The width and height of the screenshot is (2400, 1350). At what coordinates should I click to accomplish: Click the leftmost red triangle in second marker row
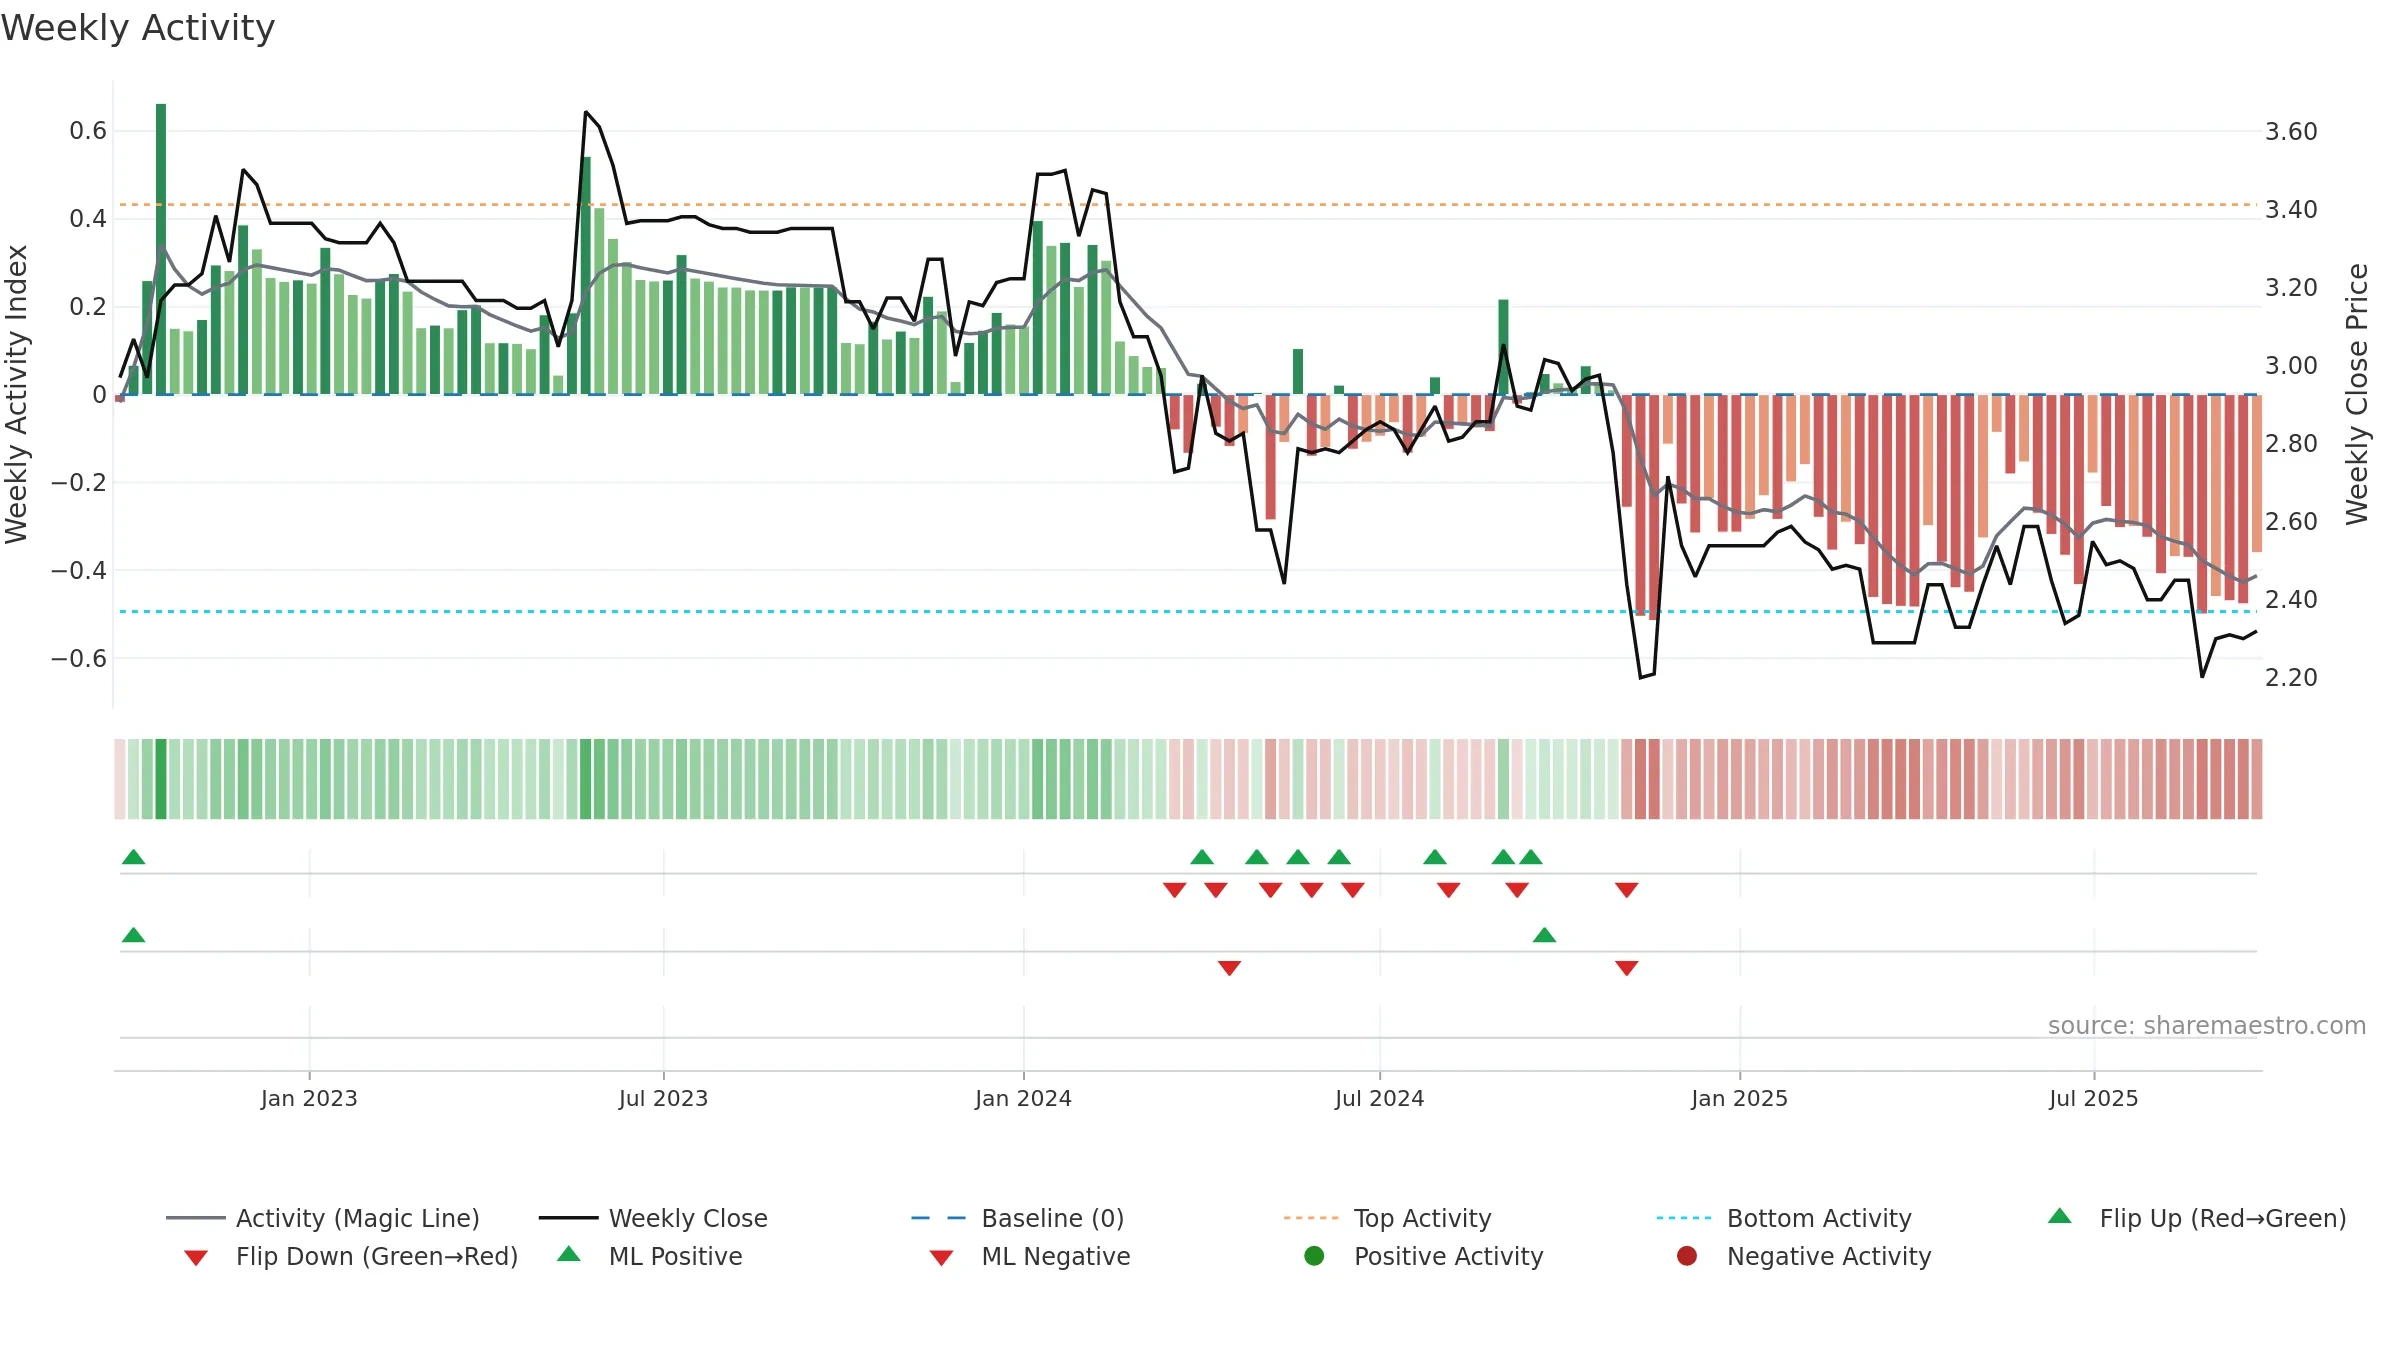tap(1229, 967)
